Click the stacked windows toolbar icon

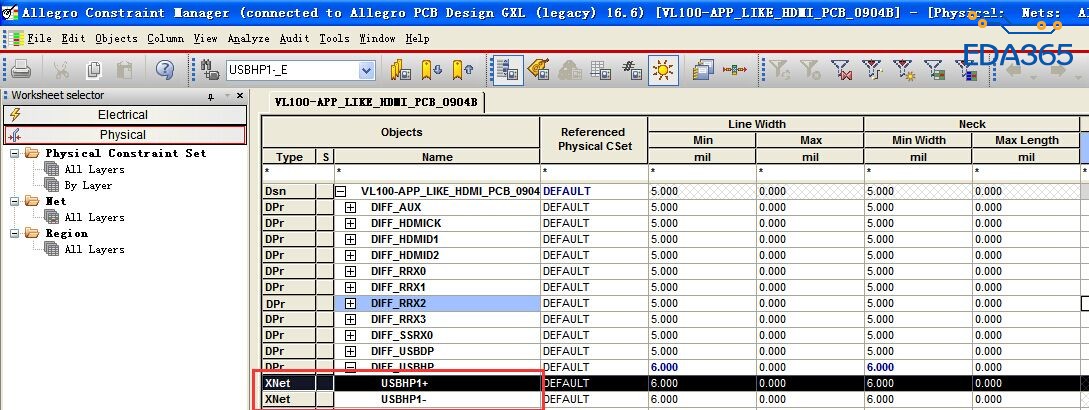pyautogui.click(x=704, y=69)
